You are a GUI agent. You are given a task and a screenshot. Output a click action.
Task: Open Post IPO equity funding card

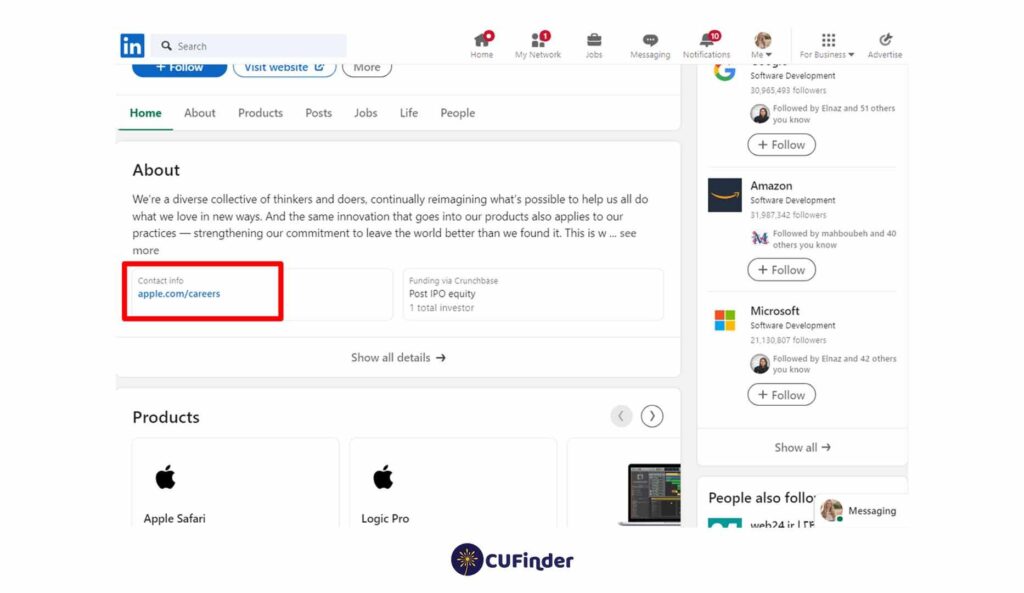point(533,294)
